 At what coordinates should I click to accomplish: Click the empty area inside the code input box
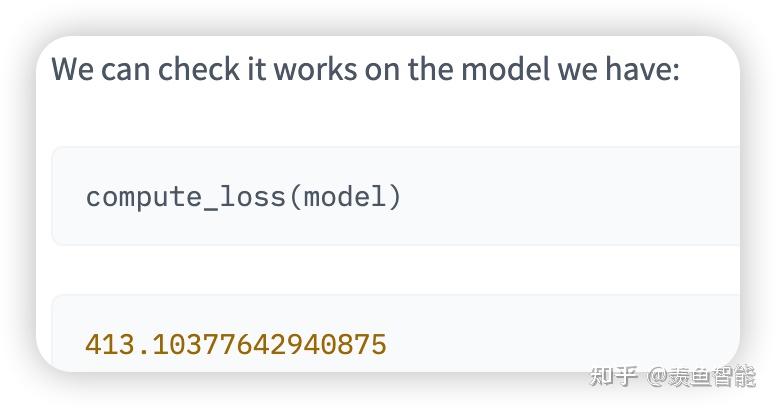[569, 197]
